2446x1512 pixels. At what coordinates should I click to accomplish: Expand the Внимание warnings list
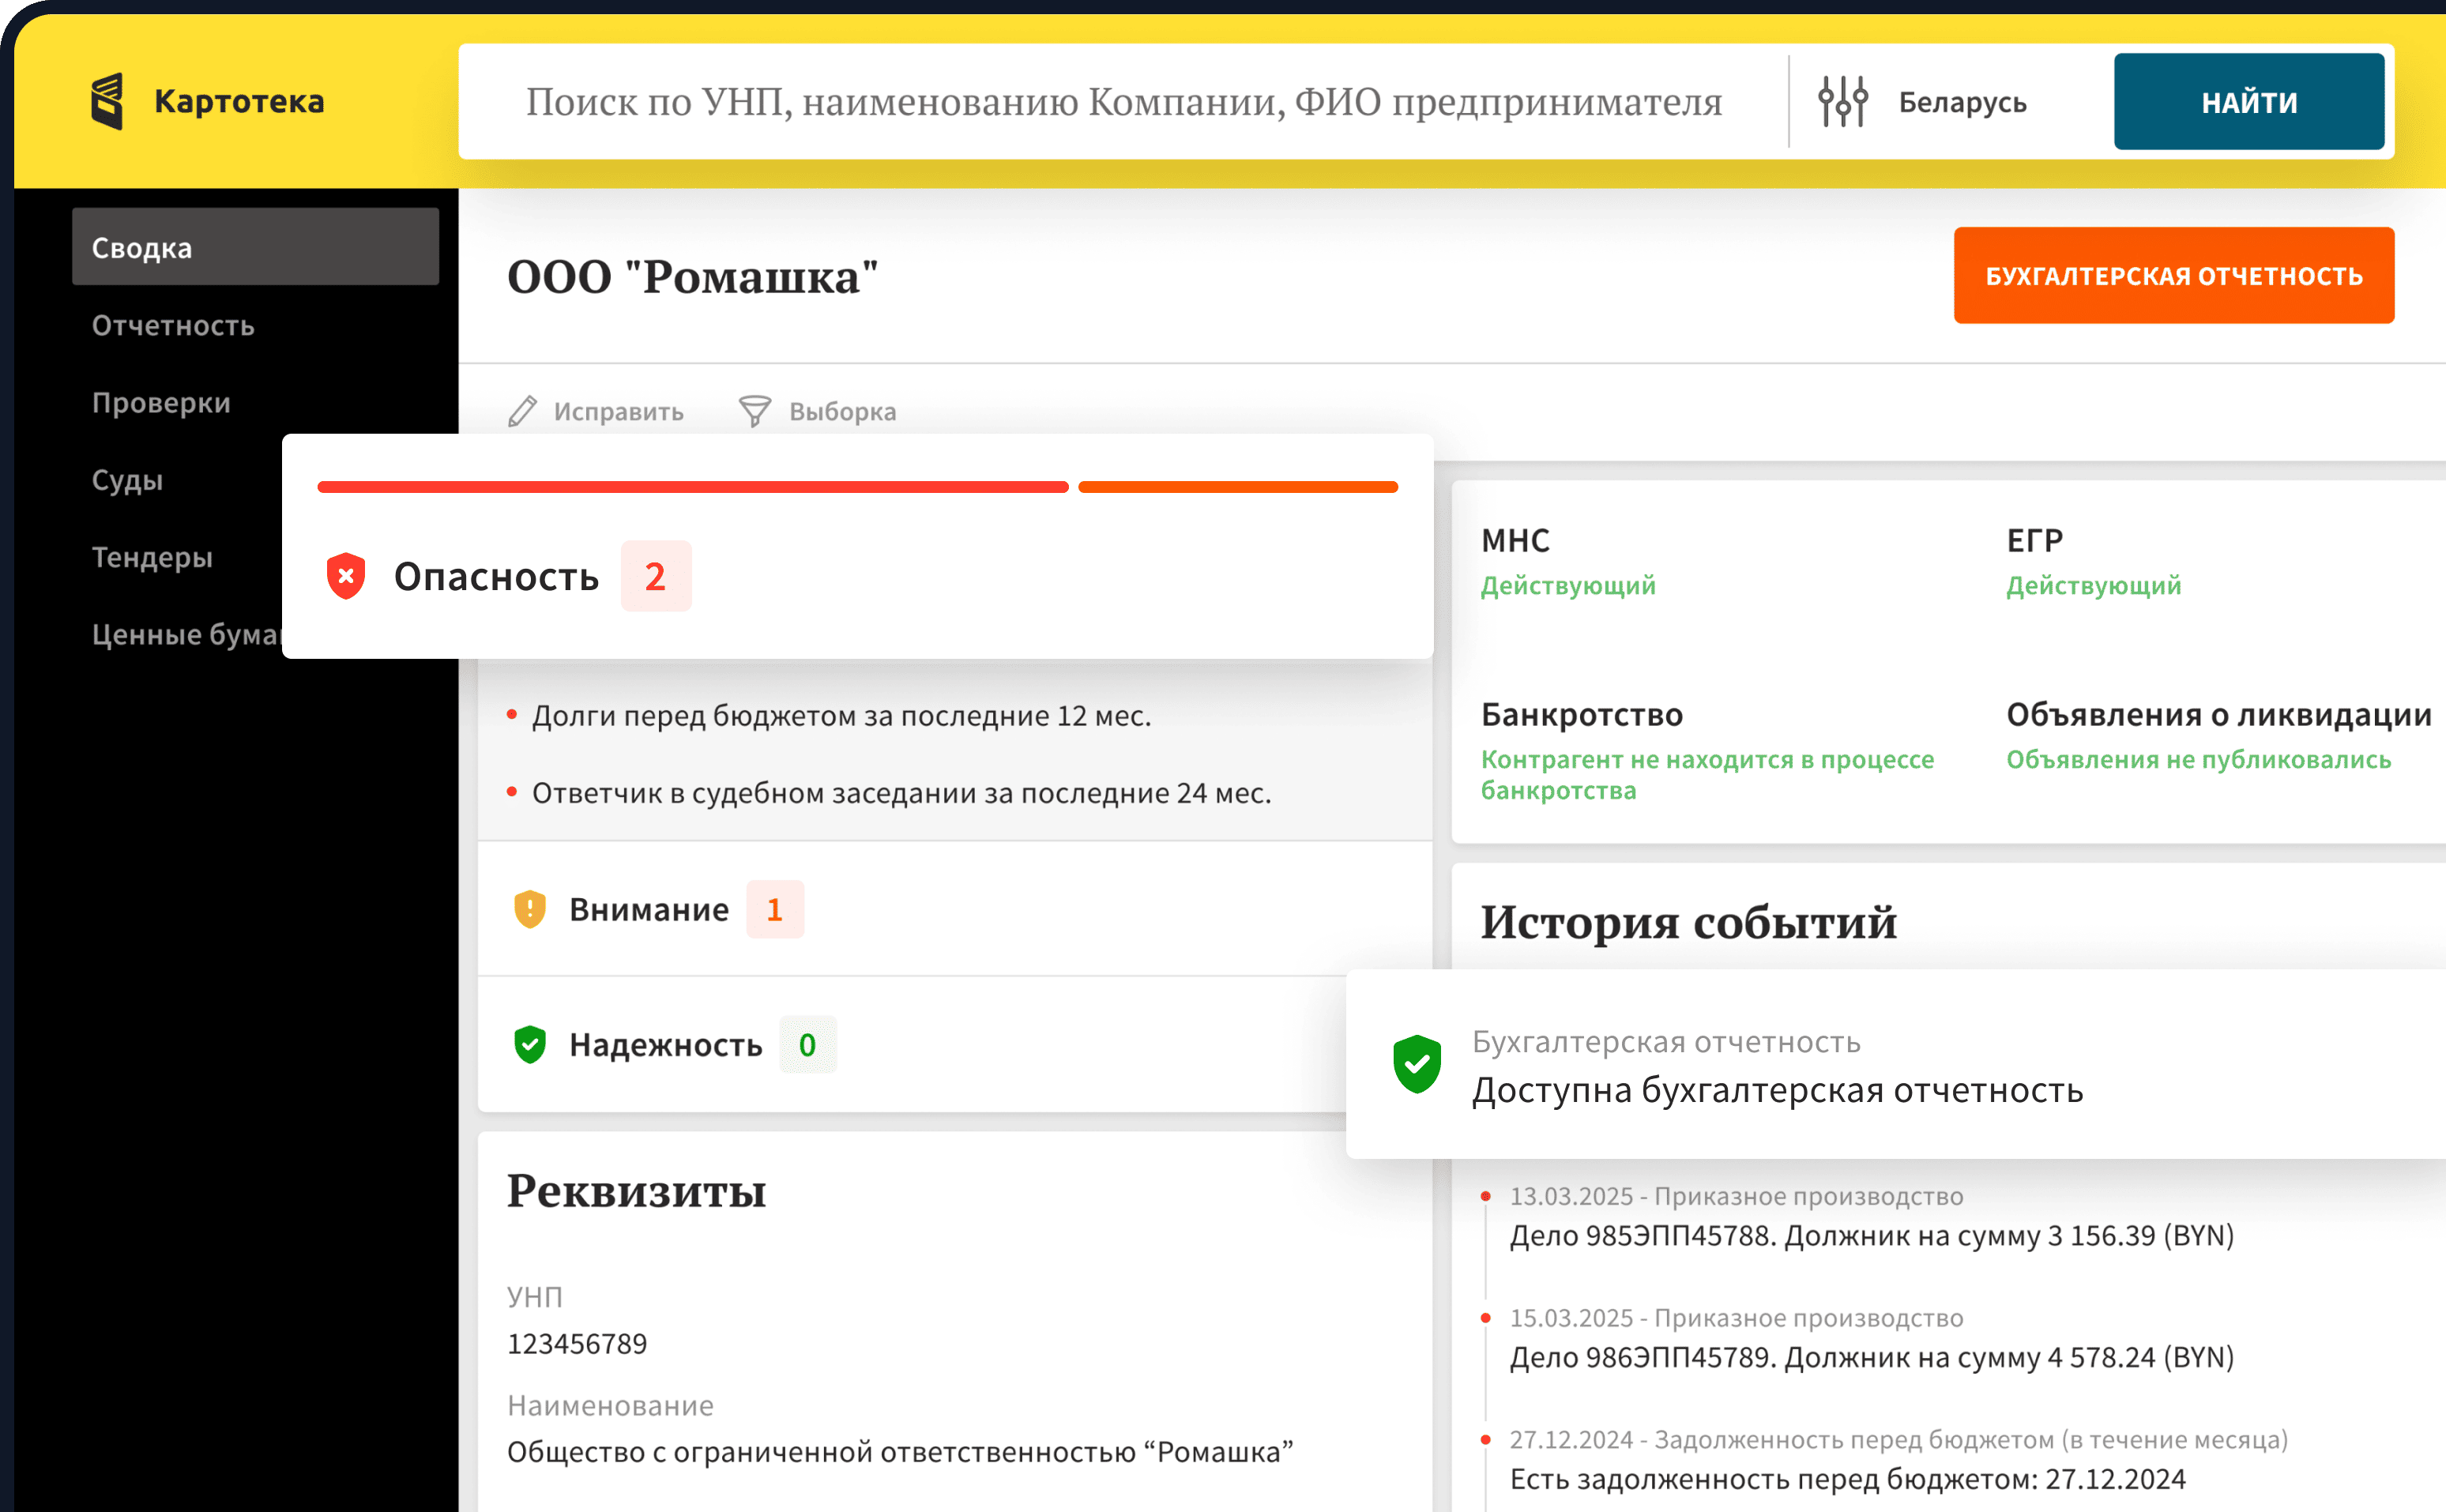pos(649,908)
